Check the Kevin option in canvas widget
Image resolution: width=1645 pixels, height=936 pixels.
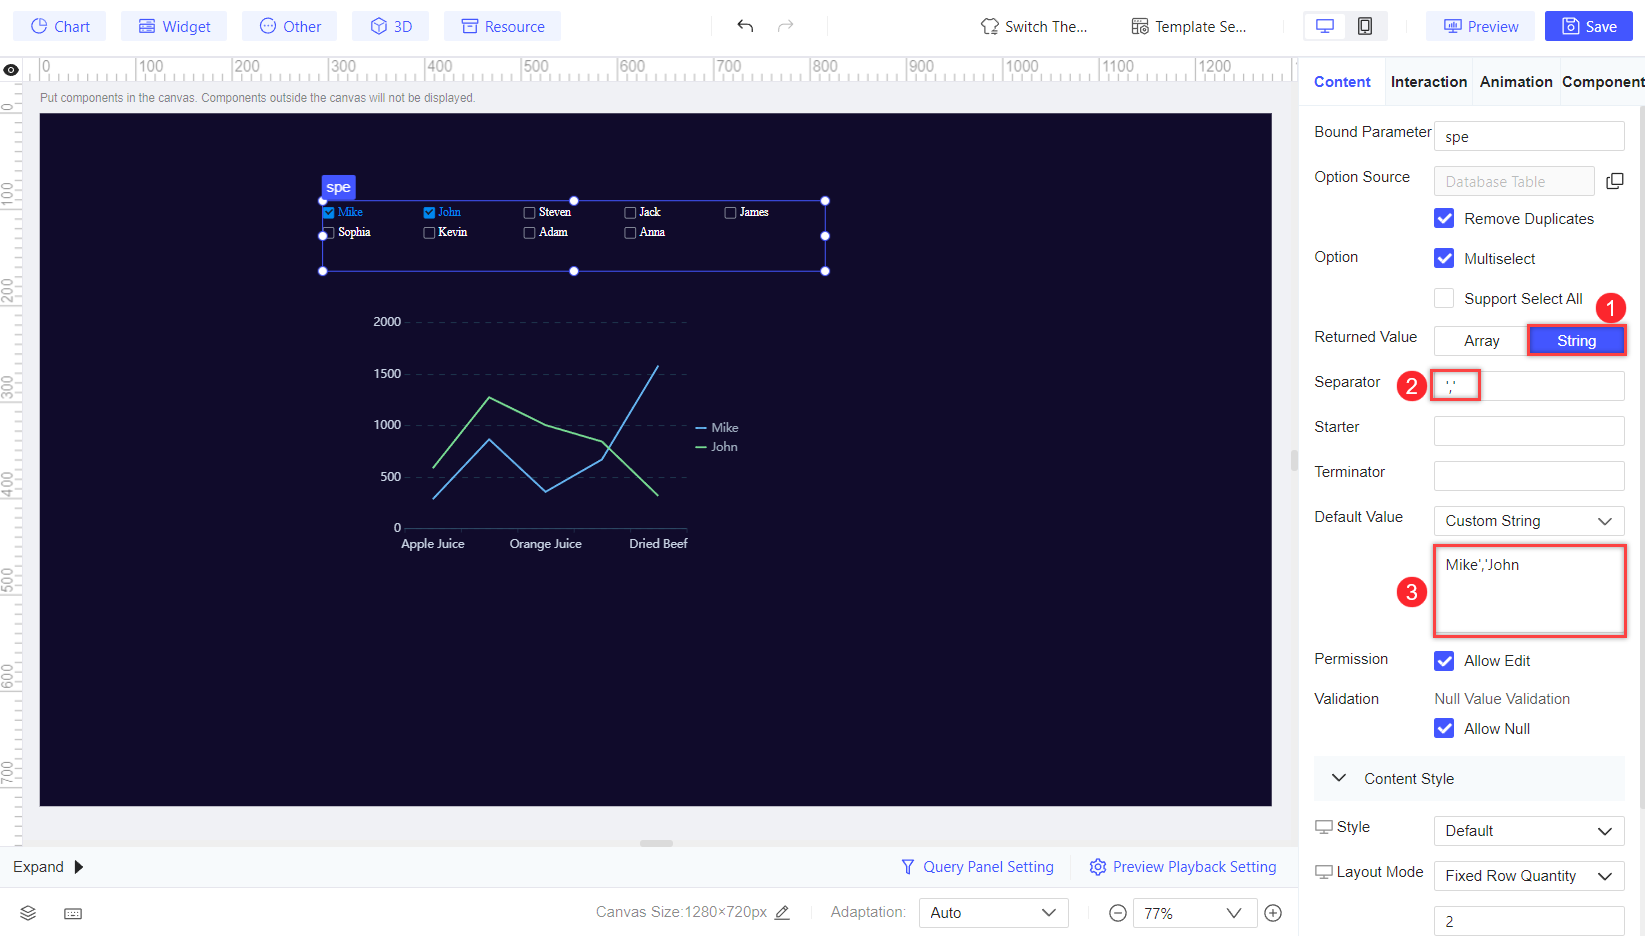coord(429,232)
